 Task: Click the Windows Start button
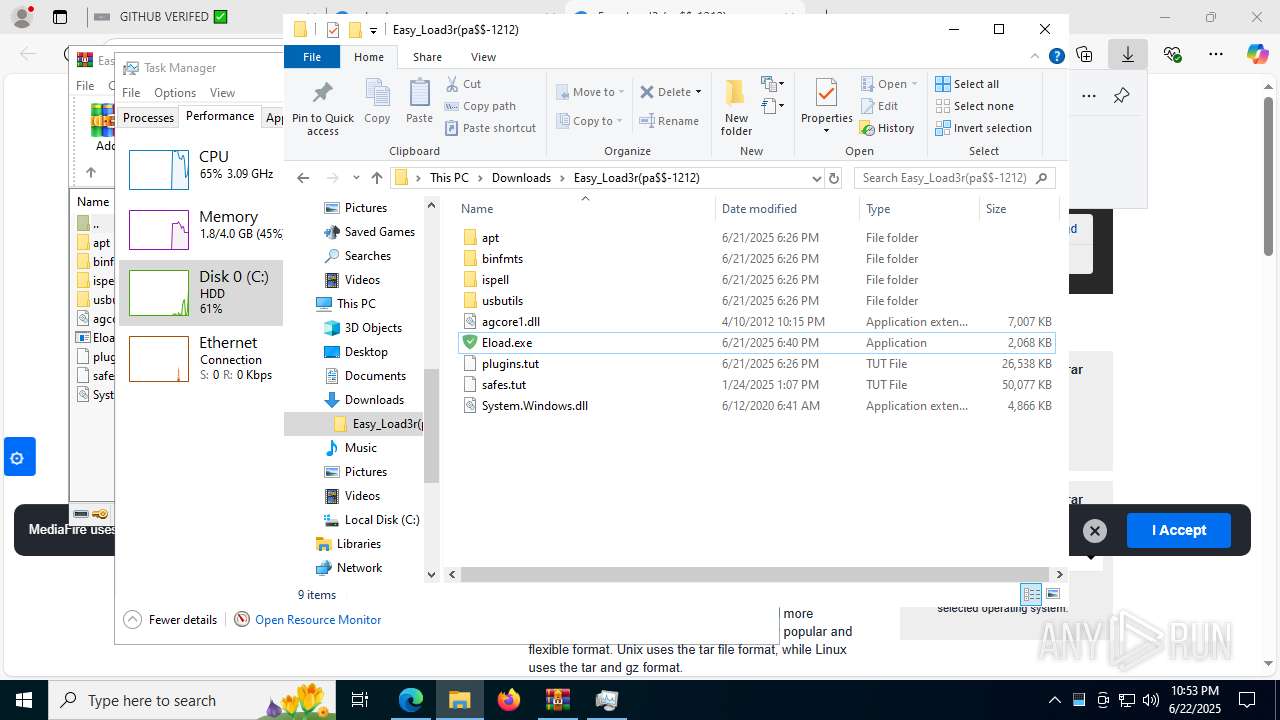coord(24,700)
